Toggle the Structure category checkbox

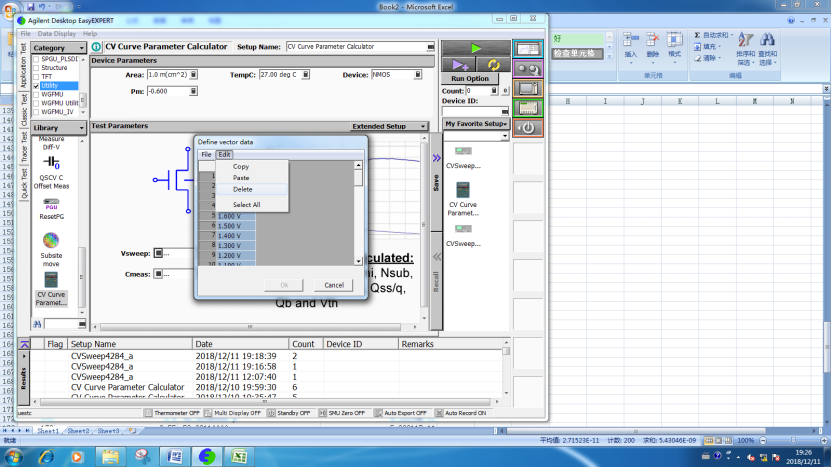pyautogui.click(x=36, y=68)
